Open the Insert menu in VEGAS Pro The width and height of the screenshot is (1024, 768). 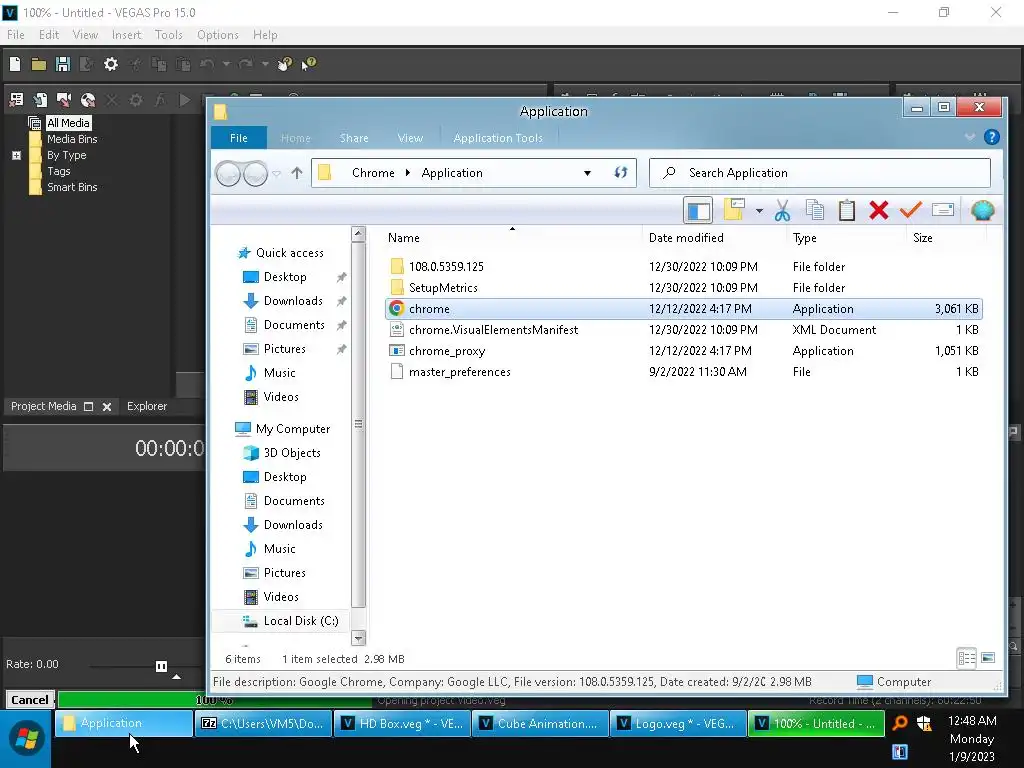tap(126, 35)
